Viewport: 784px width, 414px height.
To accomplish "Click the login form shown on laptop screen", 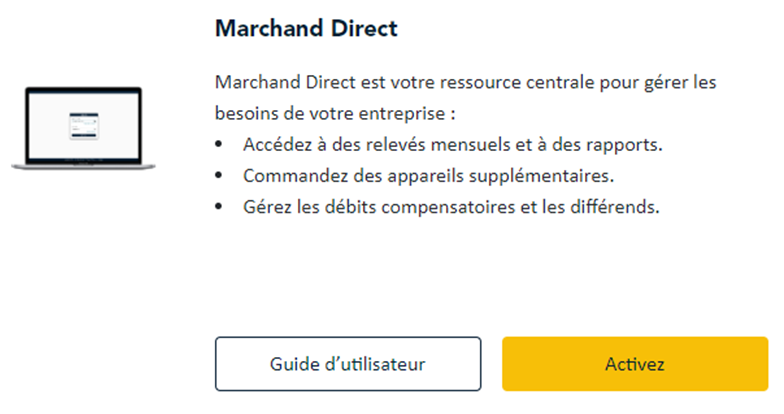I will coord(84,126).
